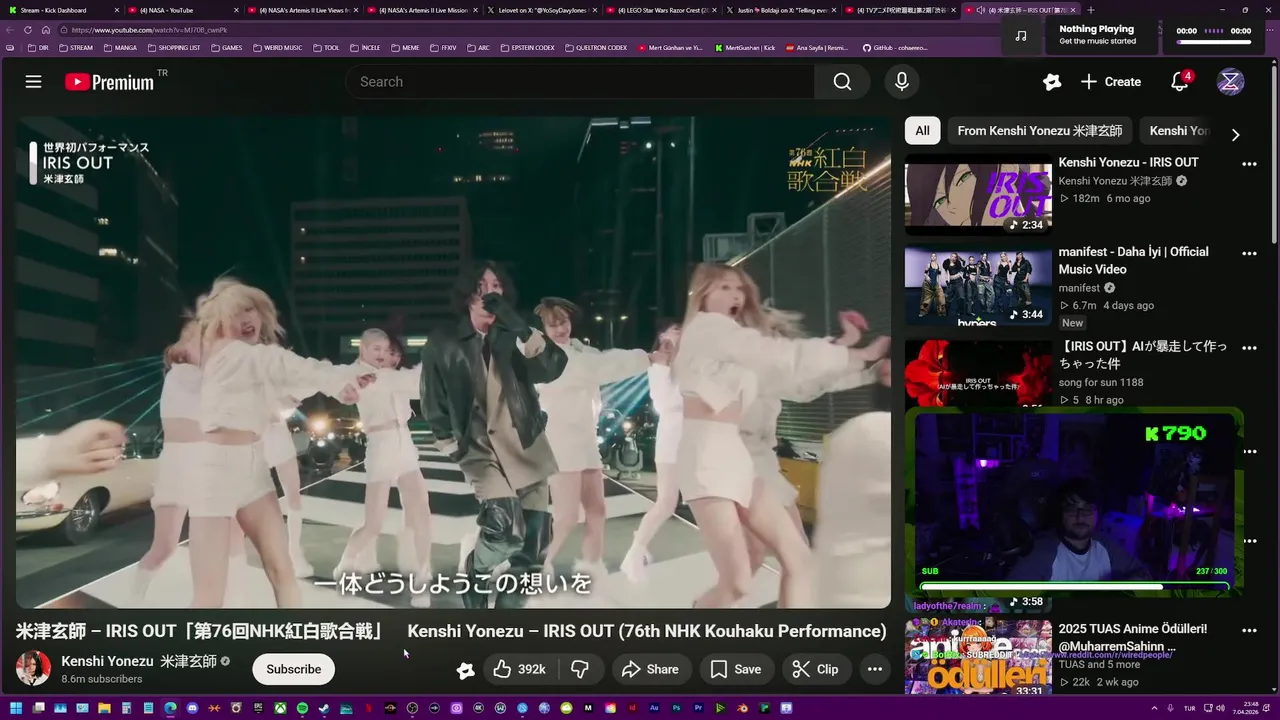Viewport: 1280px width, 720px height.
Task: Open the notifications bell
Action: pos(1180,82)
